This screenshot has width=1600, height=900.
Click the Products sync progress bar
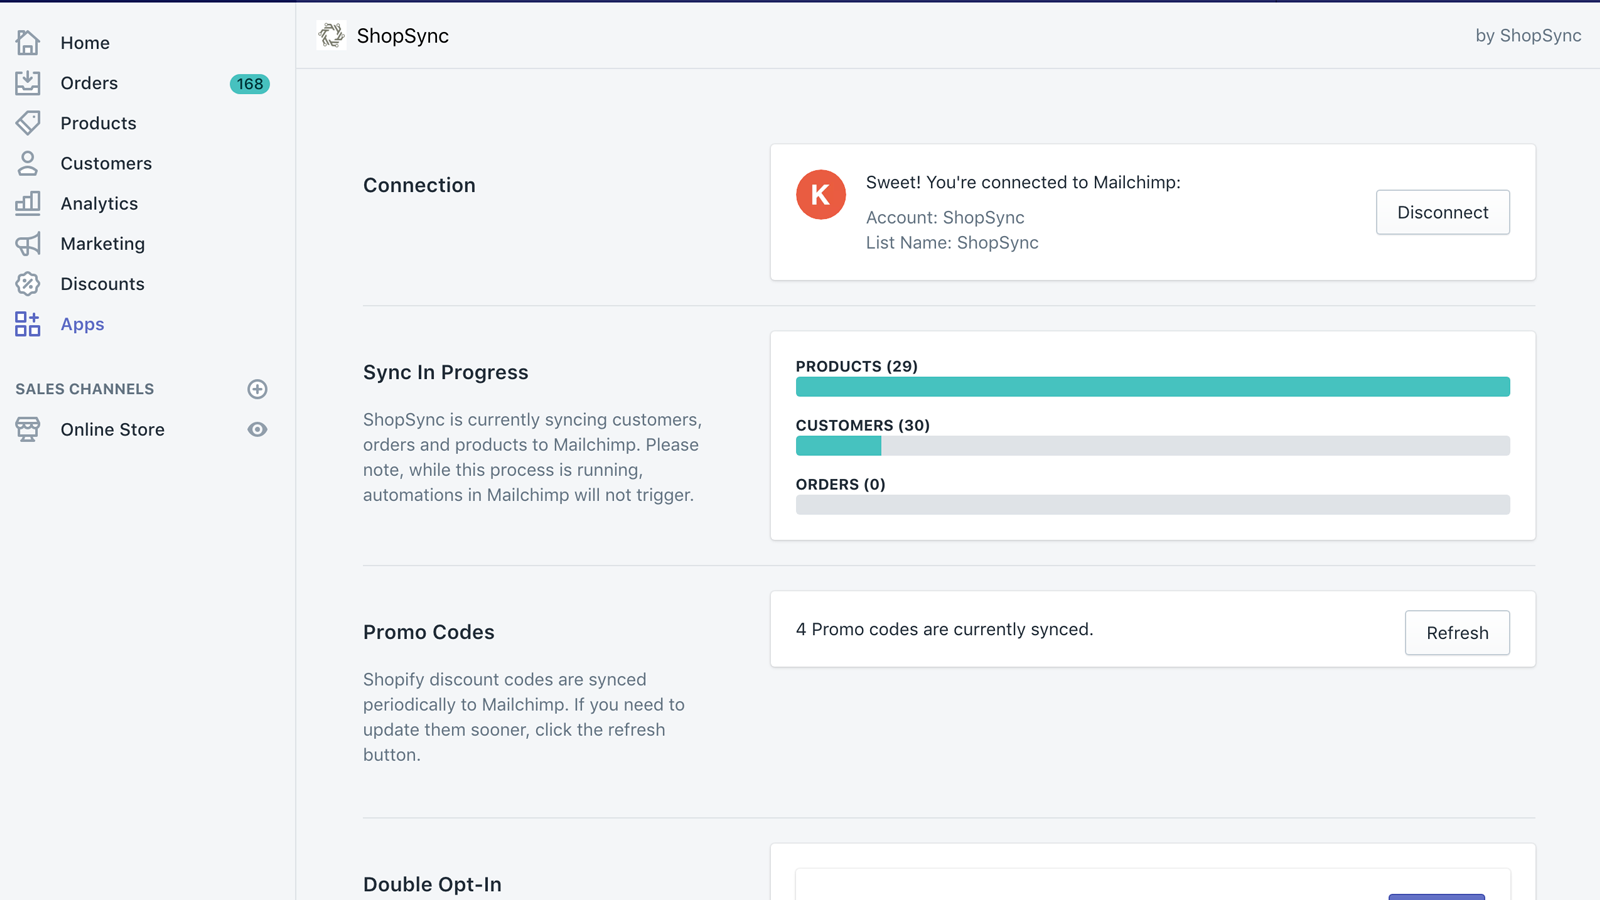click(1152, 387)
